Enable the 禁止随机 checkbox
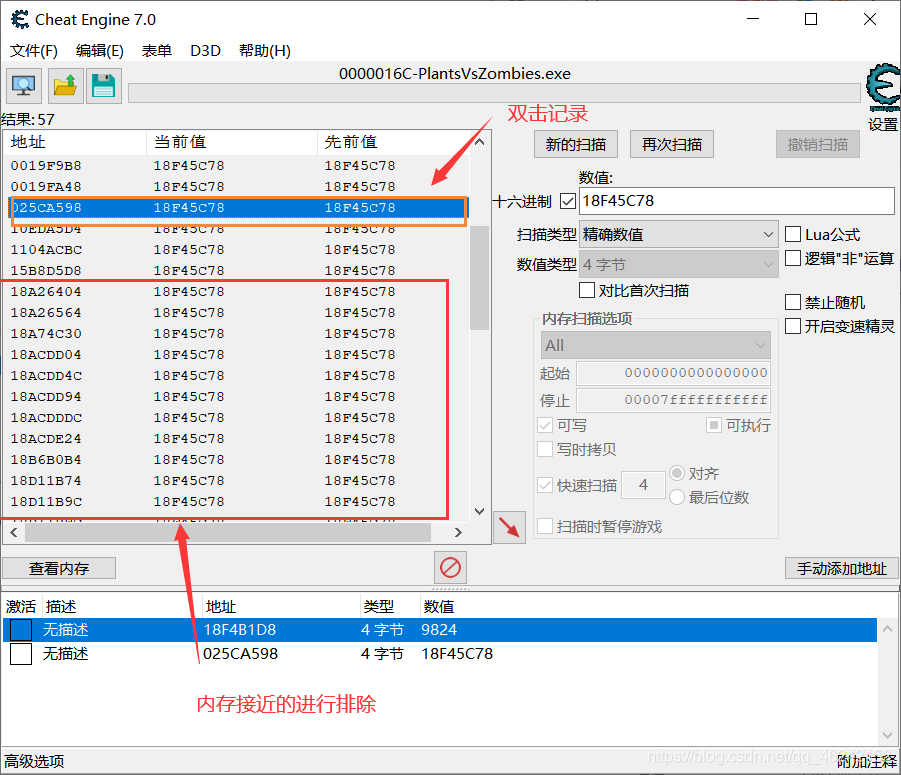Image resolution: width=901 pixels, height=775 pixels. point(793,302)
